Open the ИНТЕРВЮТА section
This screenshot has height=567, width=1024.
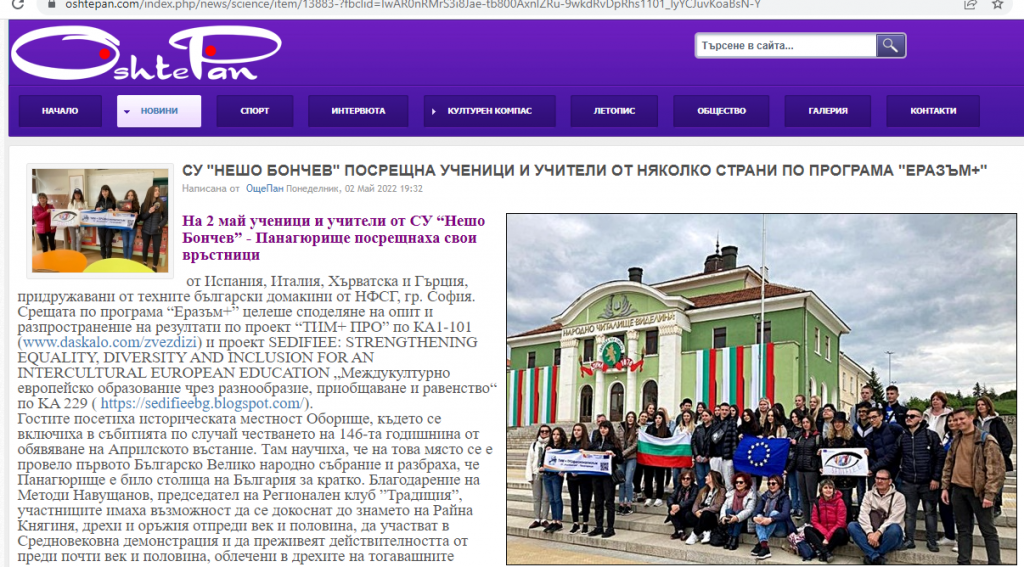[x=358, y=111]
